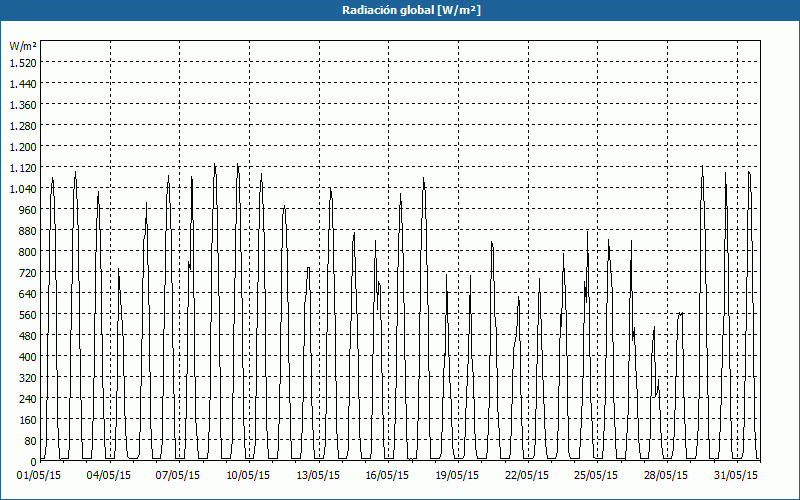This screenshot has height=500, width=800.
Task: Select the 960 y-axis tick label
Action: [x=27, y=209]
